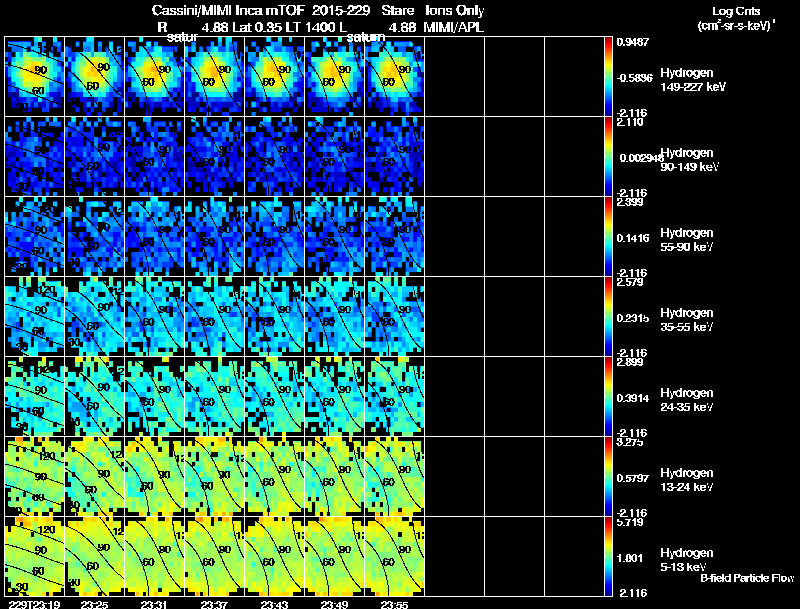Click the color scale mid value '1.001'
The image size is (800, 609).
[630, 558]
